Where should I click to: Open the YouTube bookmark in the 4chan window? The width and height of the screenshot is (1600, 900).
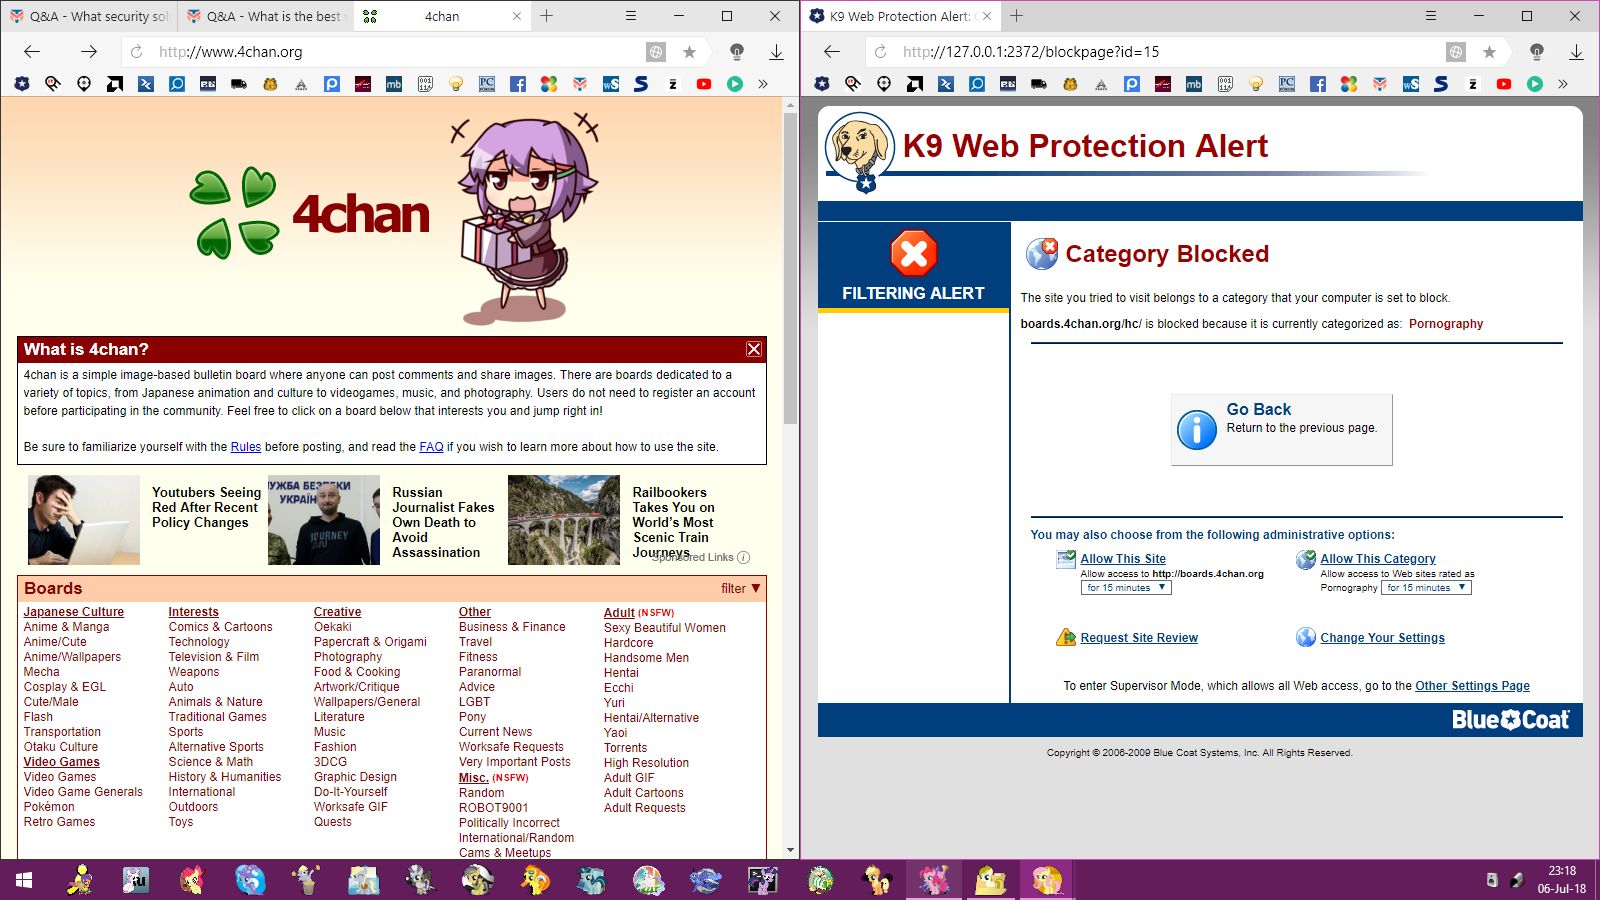[x=704, y=84]
